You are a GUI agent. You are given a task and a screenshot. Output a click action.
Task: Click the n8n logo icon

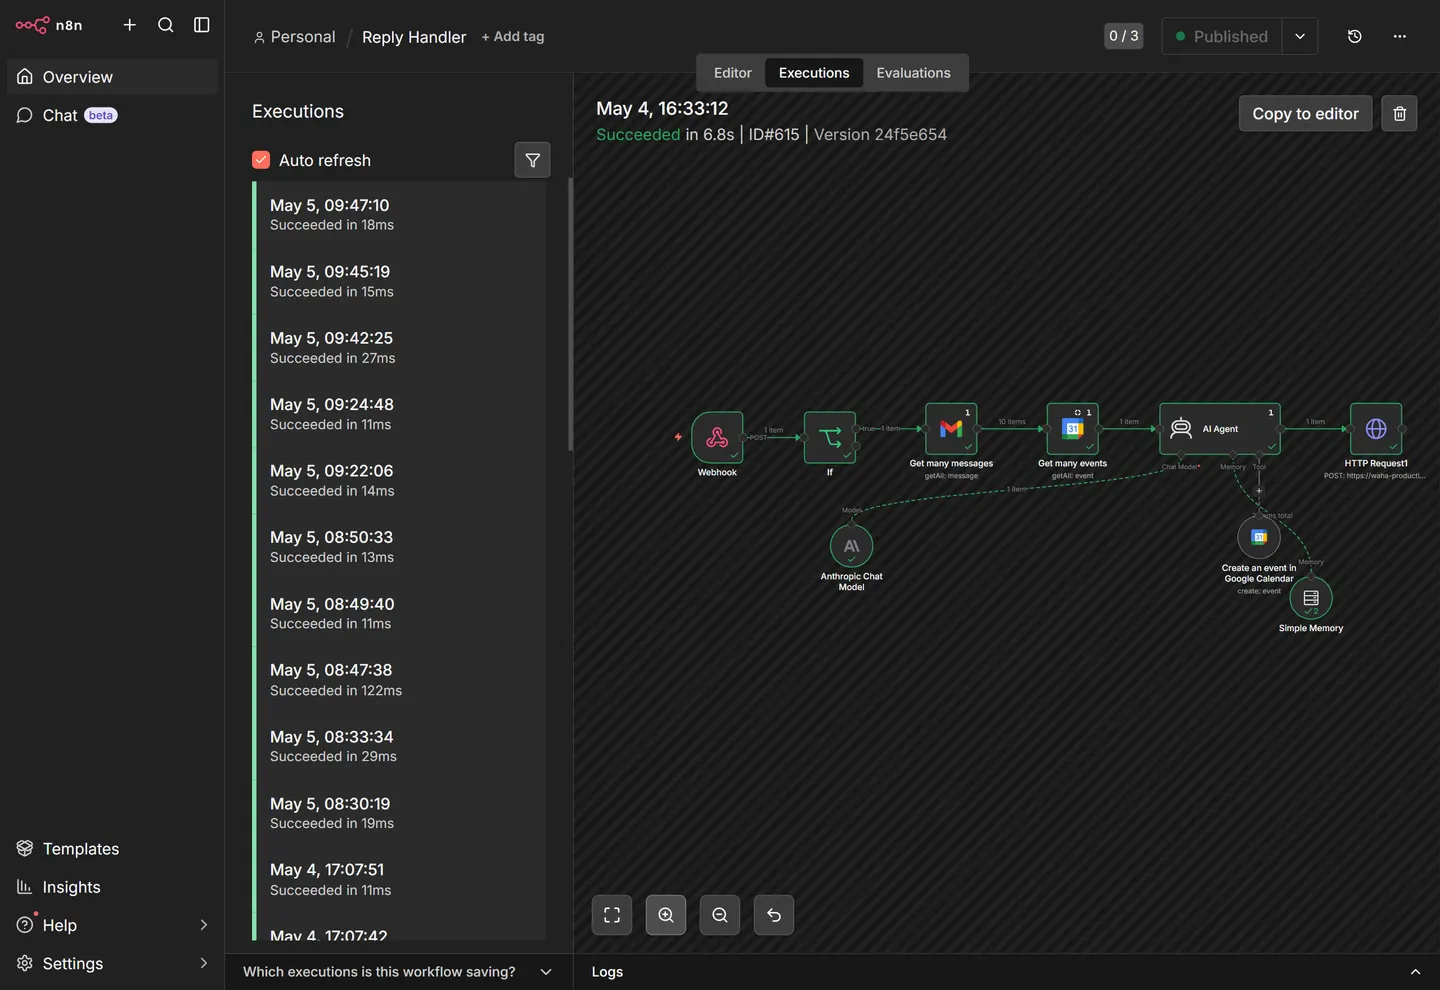[32, 25]
